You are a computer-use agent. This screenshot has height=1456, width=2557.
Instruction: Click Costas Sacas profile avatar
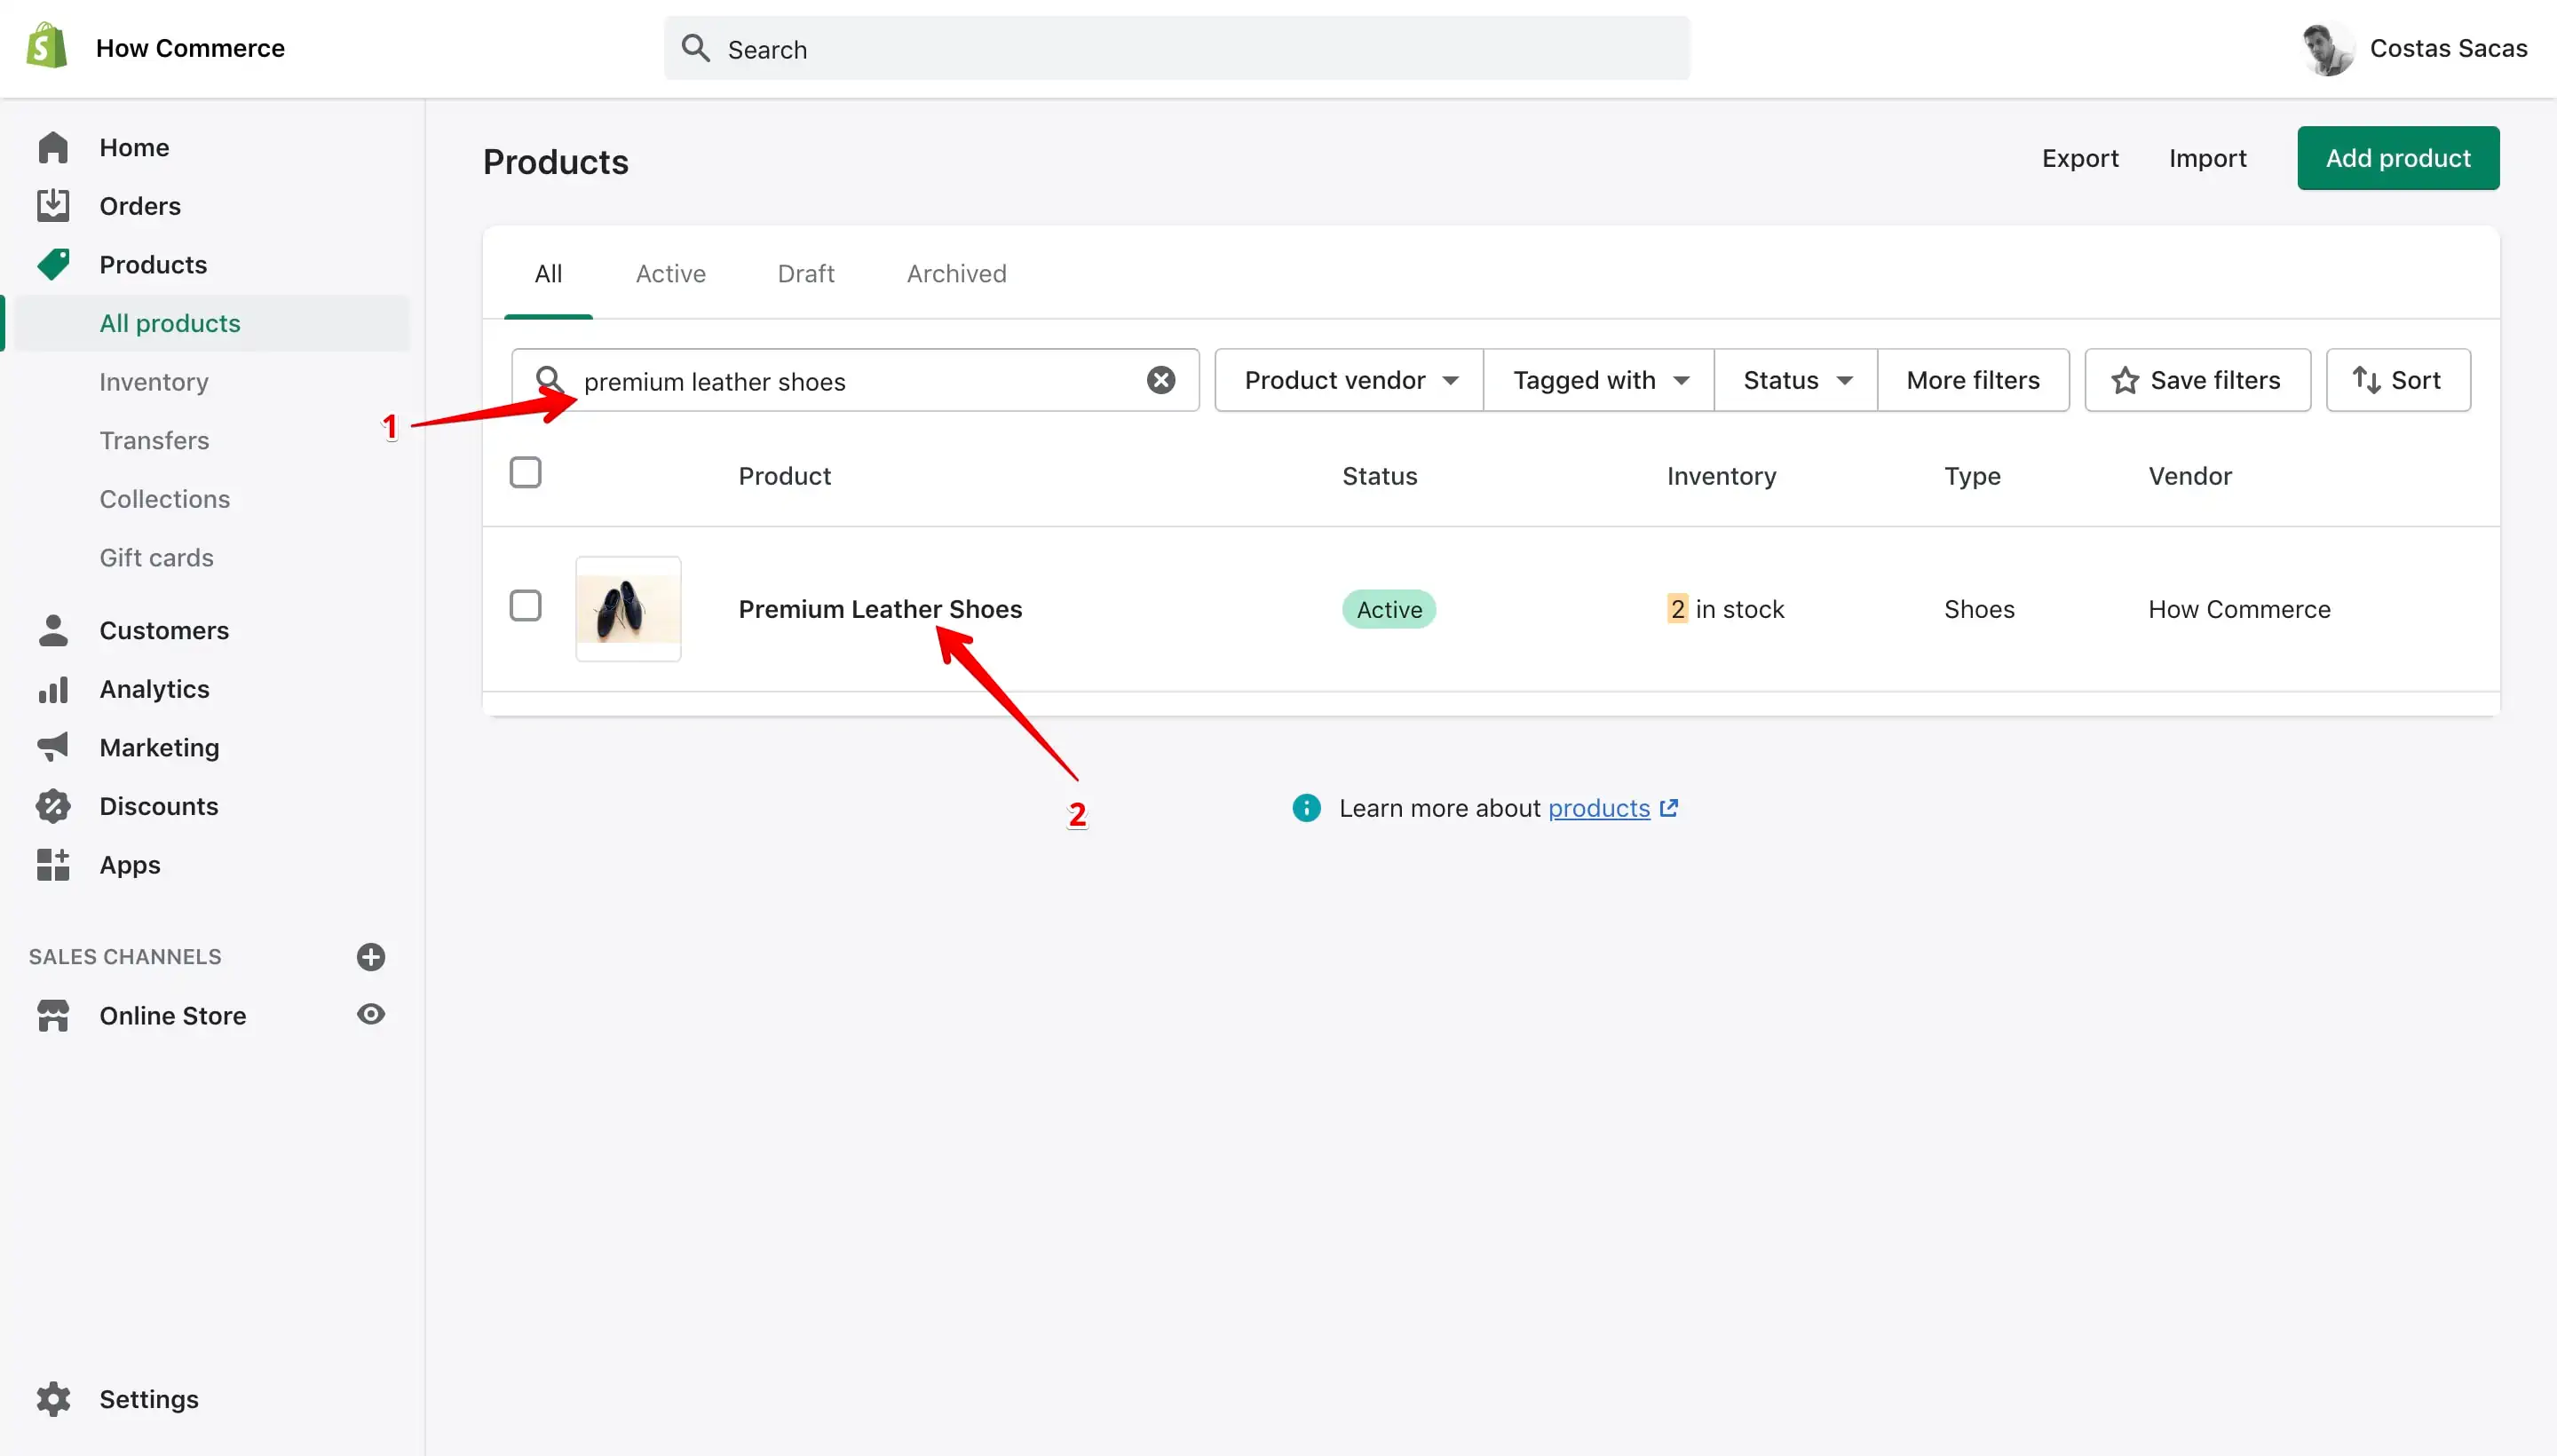point(2328,48)
